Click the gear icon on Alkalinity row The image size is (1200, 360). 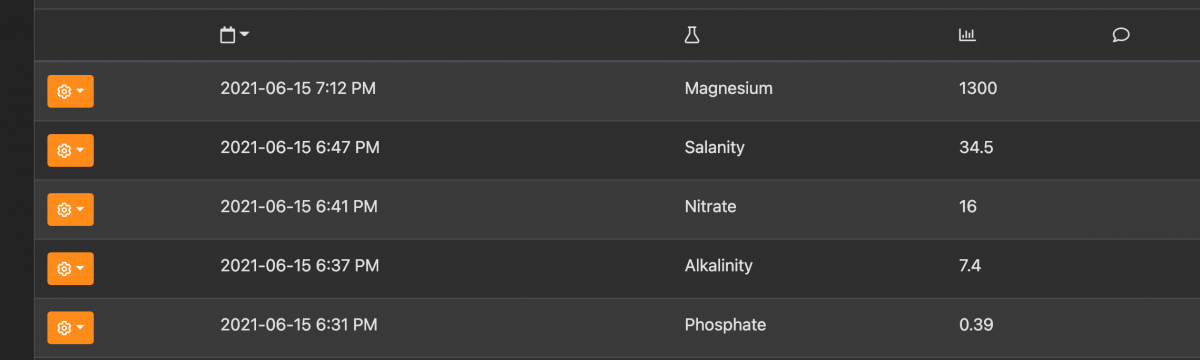(x=64, y=268)
